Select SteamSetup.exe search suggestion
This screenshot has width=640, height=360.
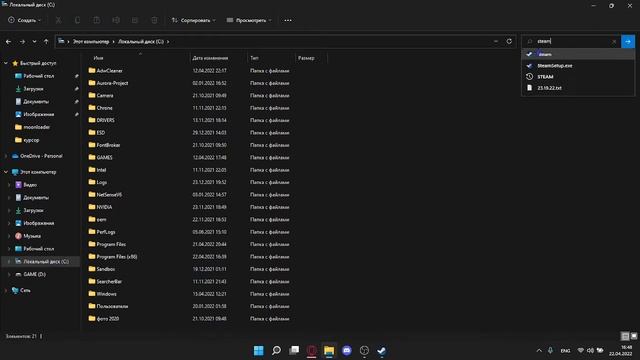578,65
